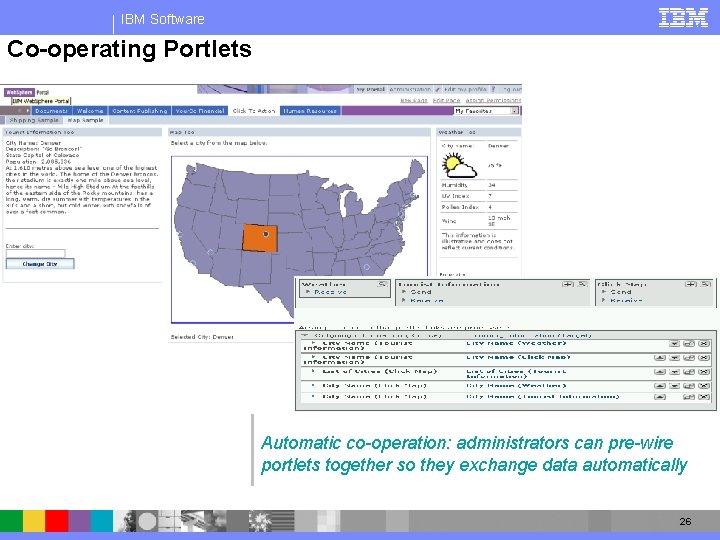Click 'City Name (Weather)' target on the Tourist Information source row
Screen dimensions: 720x540
click(x=516, y=343)
